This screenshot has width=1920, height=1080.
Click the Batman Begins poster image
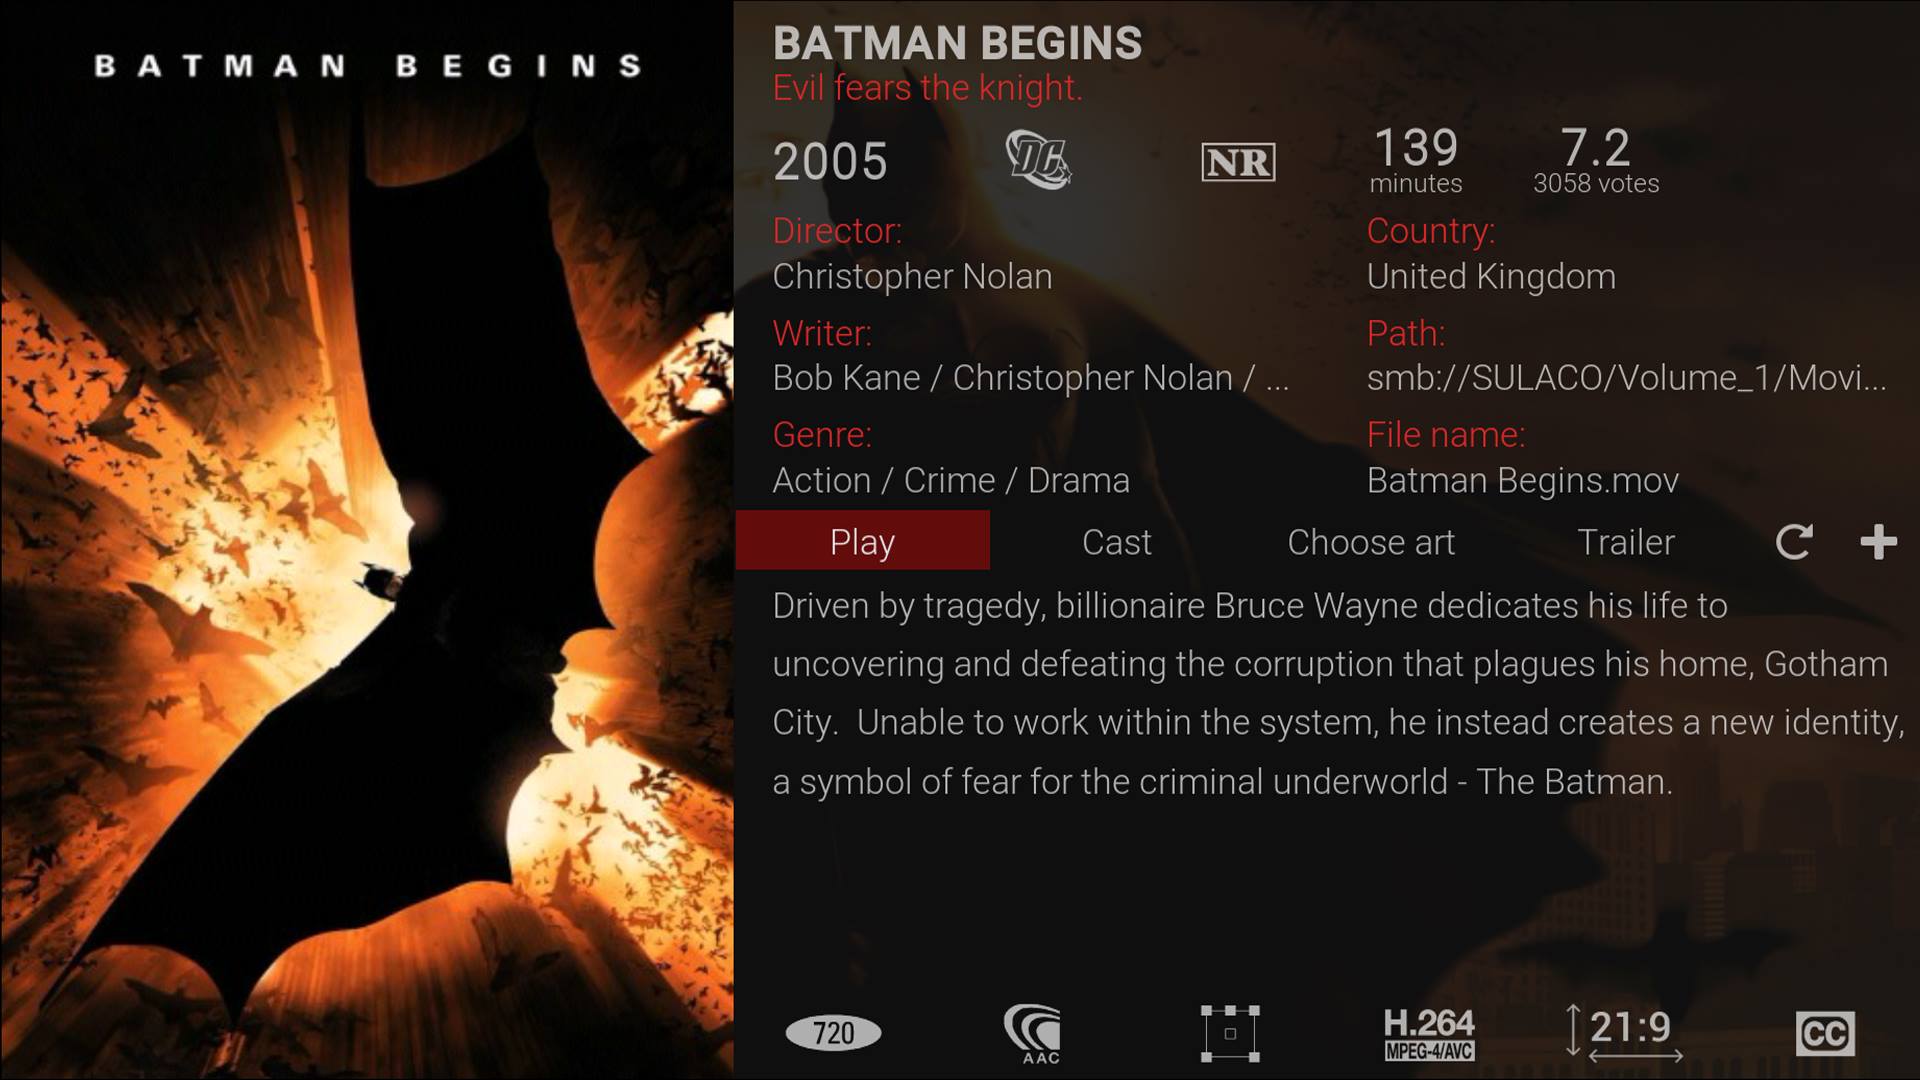click(366, 540)
